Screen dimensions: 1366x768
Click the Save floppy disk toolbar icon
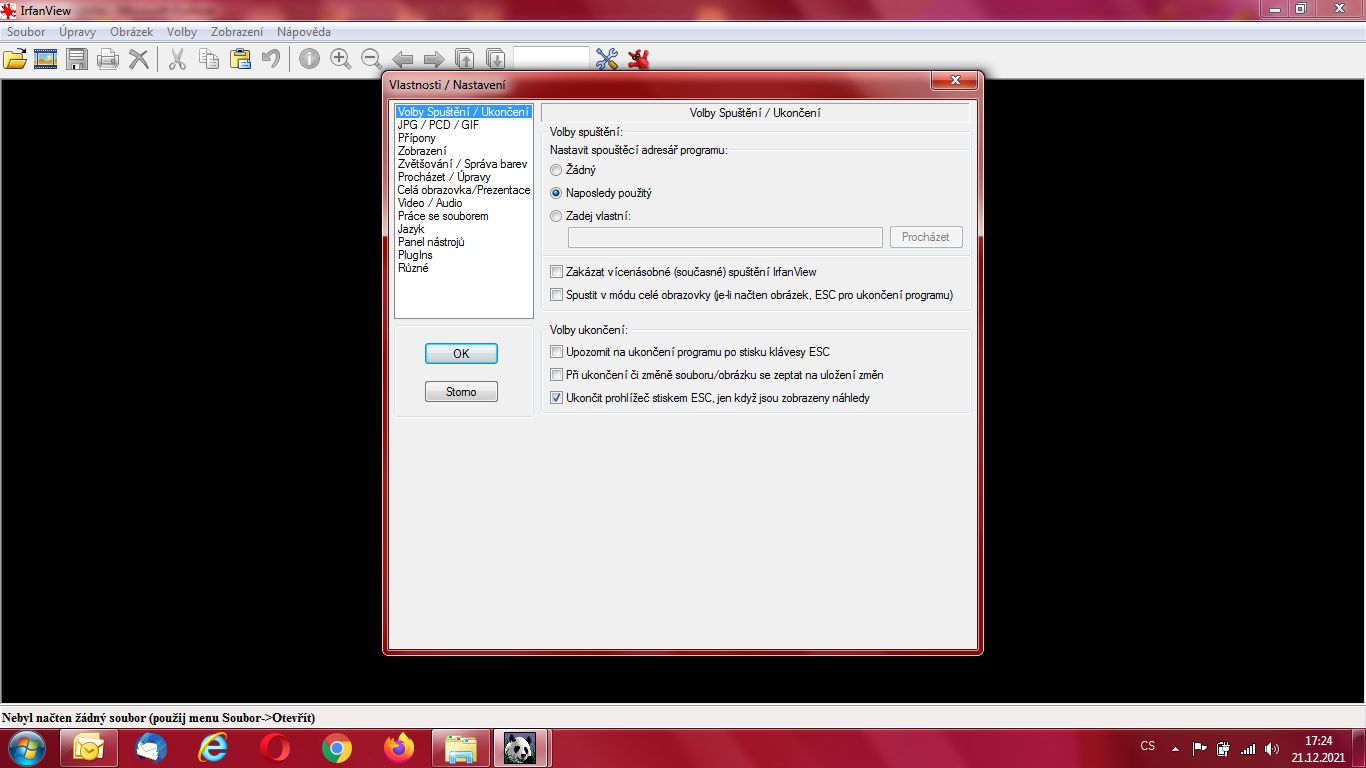pos(77,59)
